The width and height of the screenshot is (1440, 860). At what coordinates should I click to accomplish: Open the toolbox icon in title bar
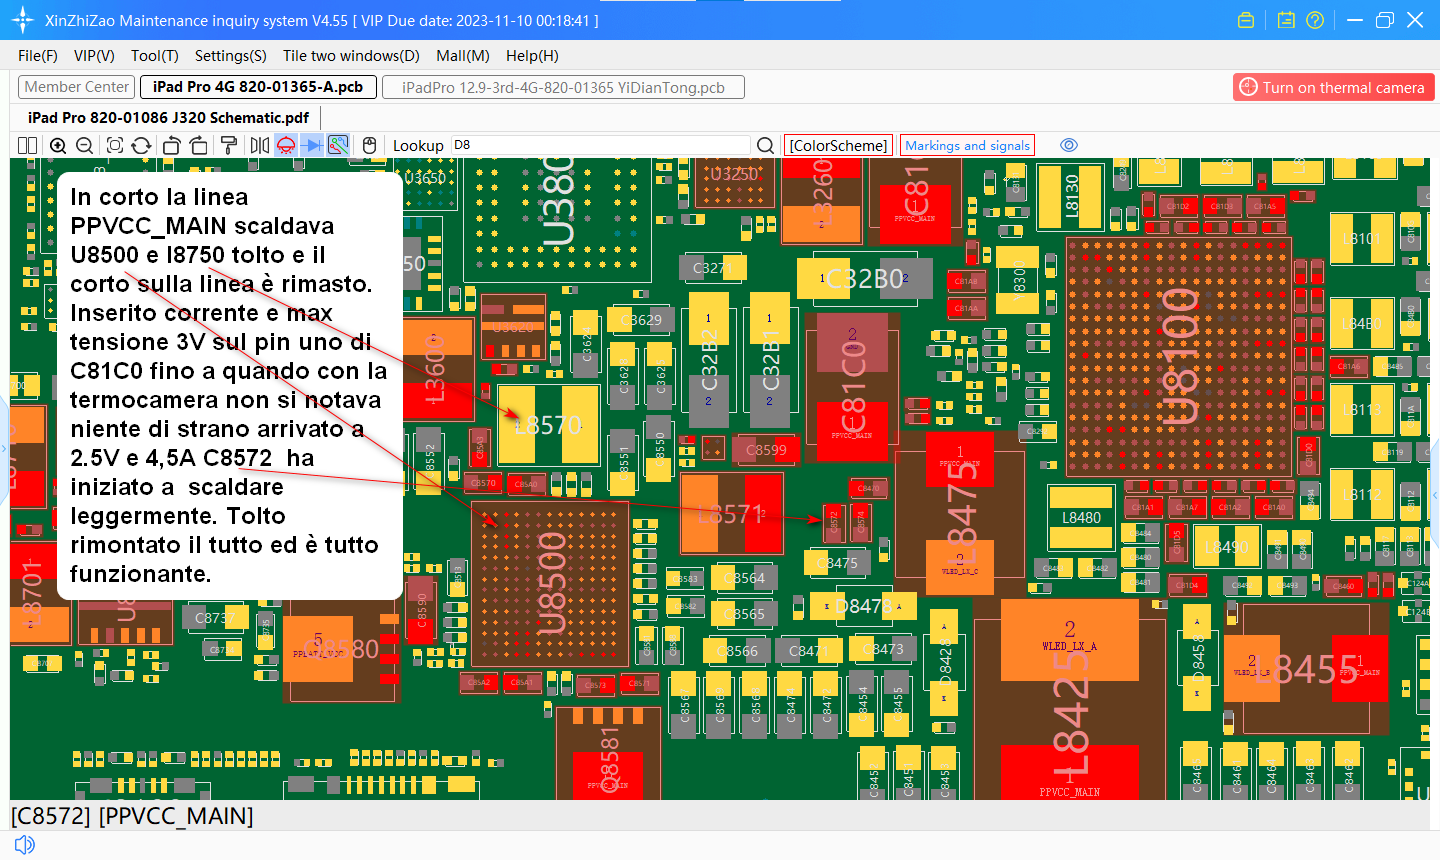[1246, 20]
